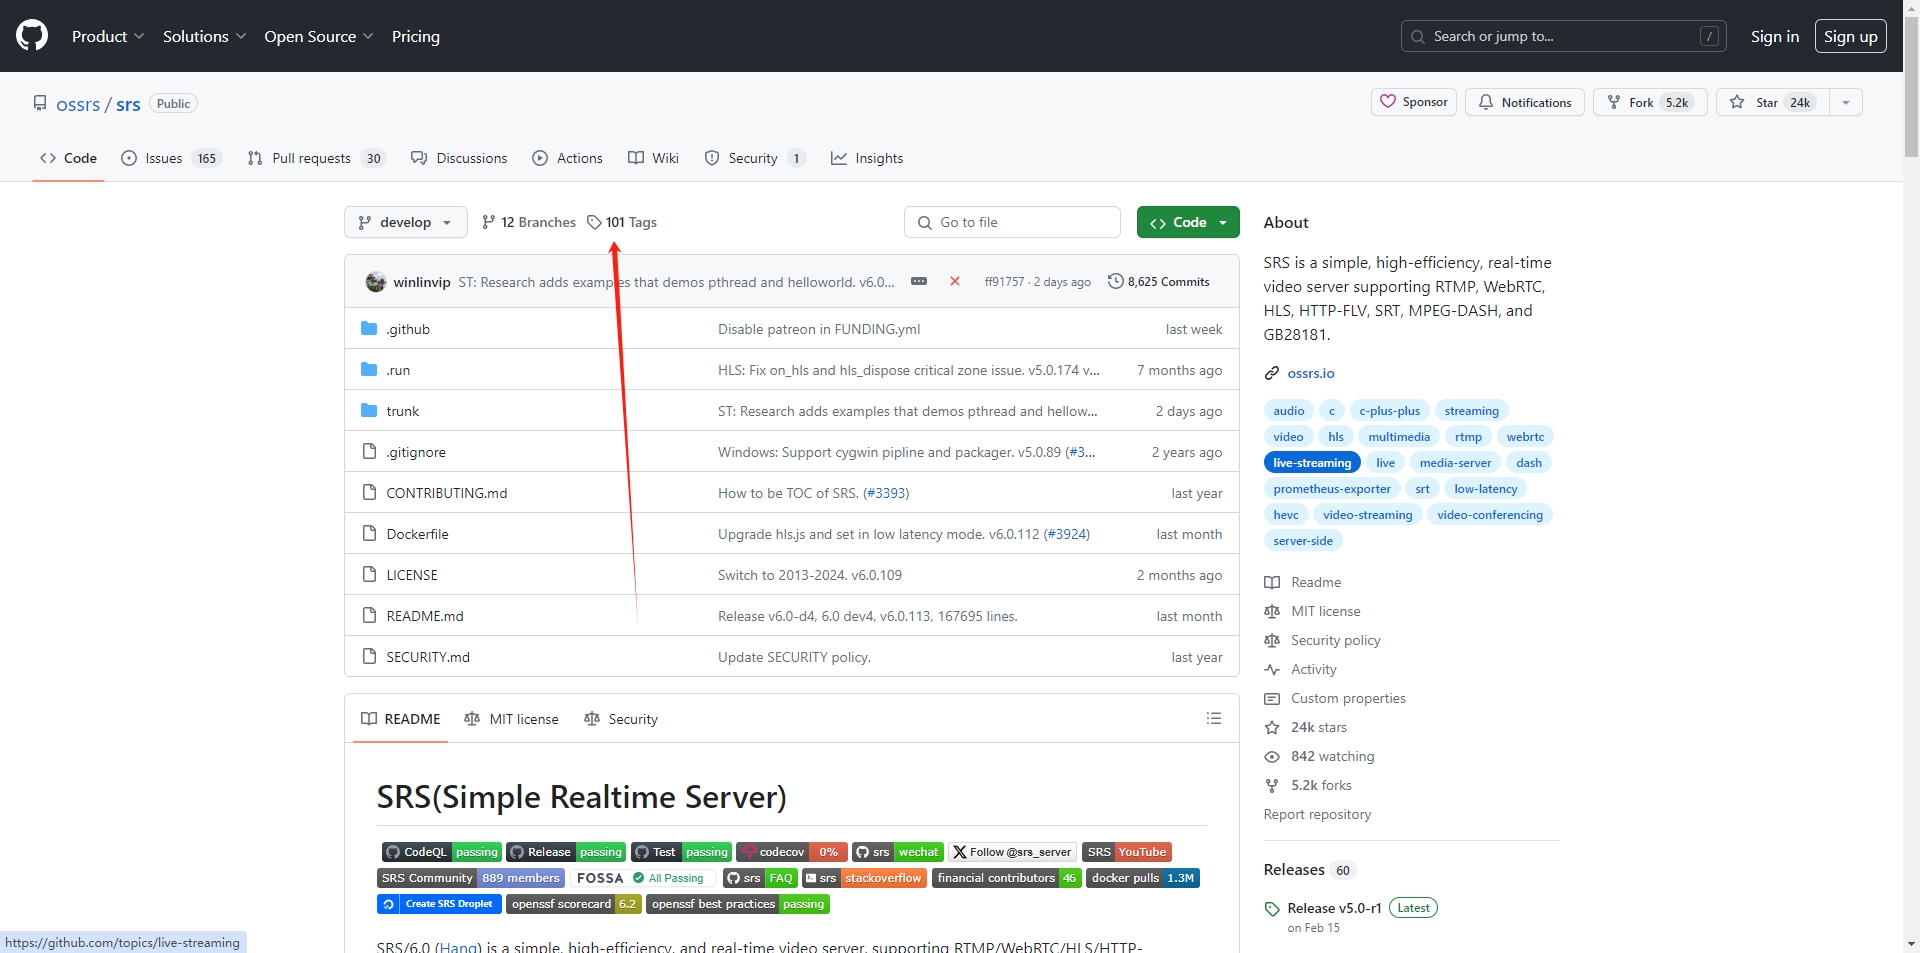Image resolution: width=1920 pixels, height=953 pixels.
Task: Open README.md file entry
Action: coord(425,616)
